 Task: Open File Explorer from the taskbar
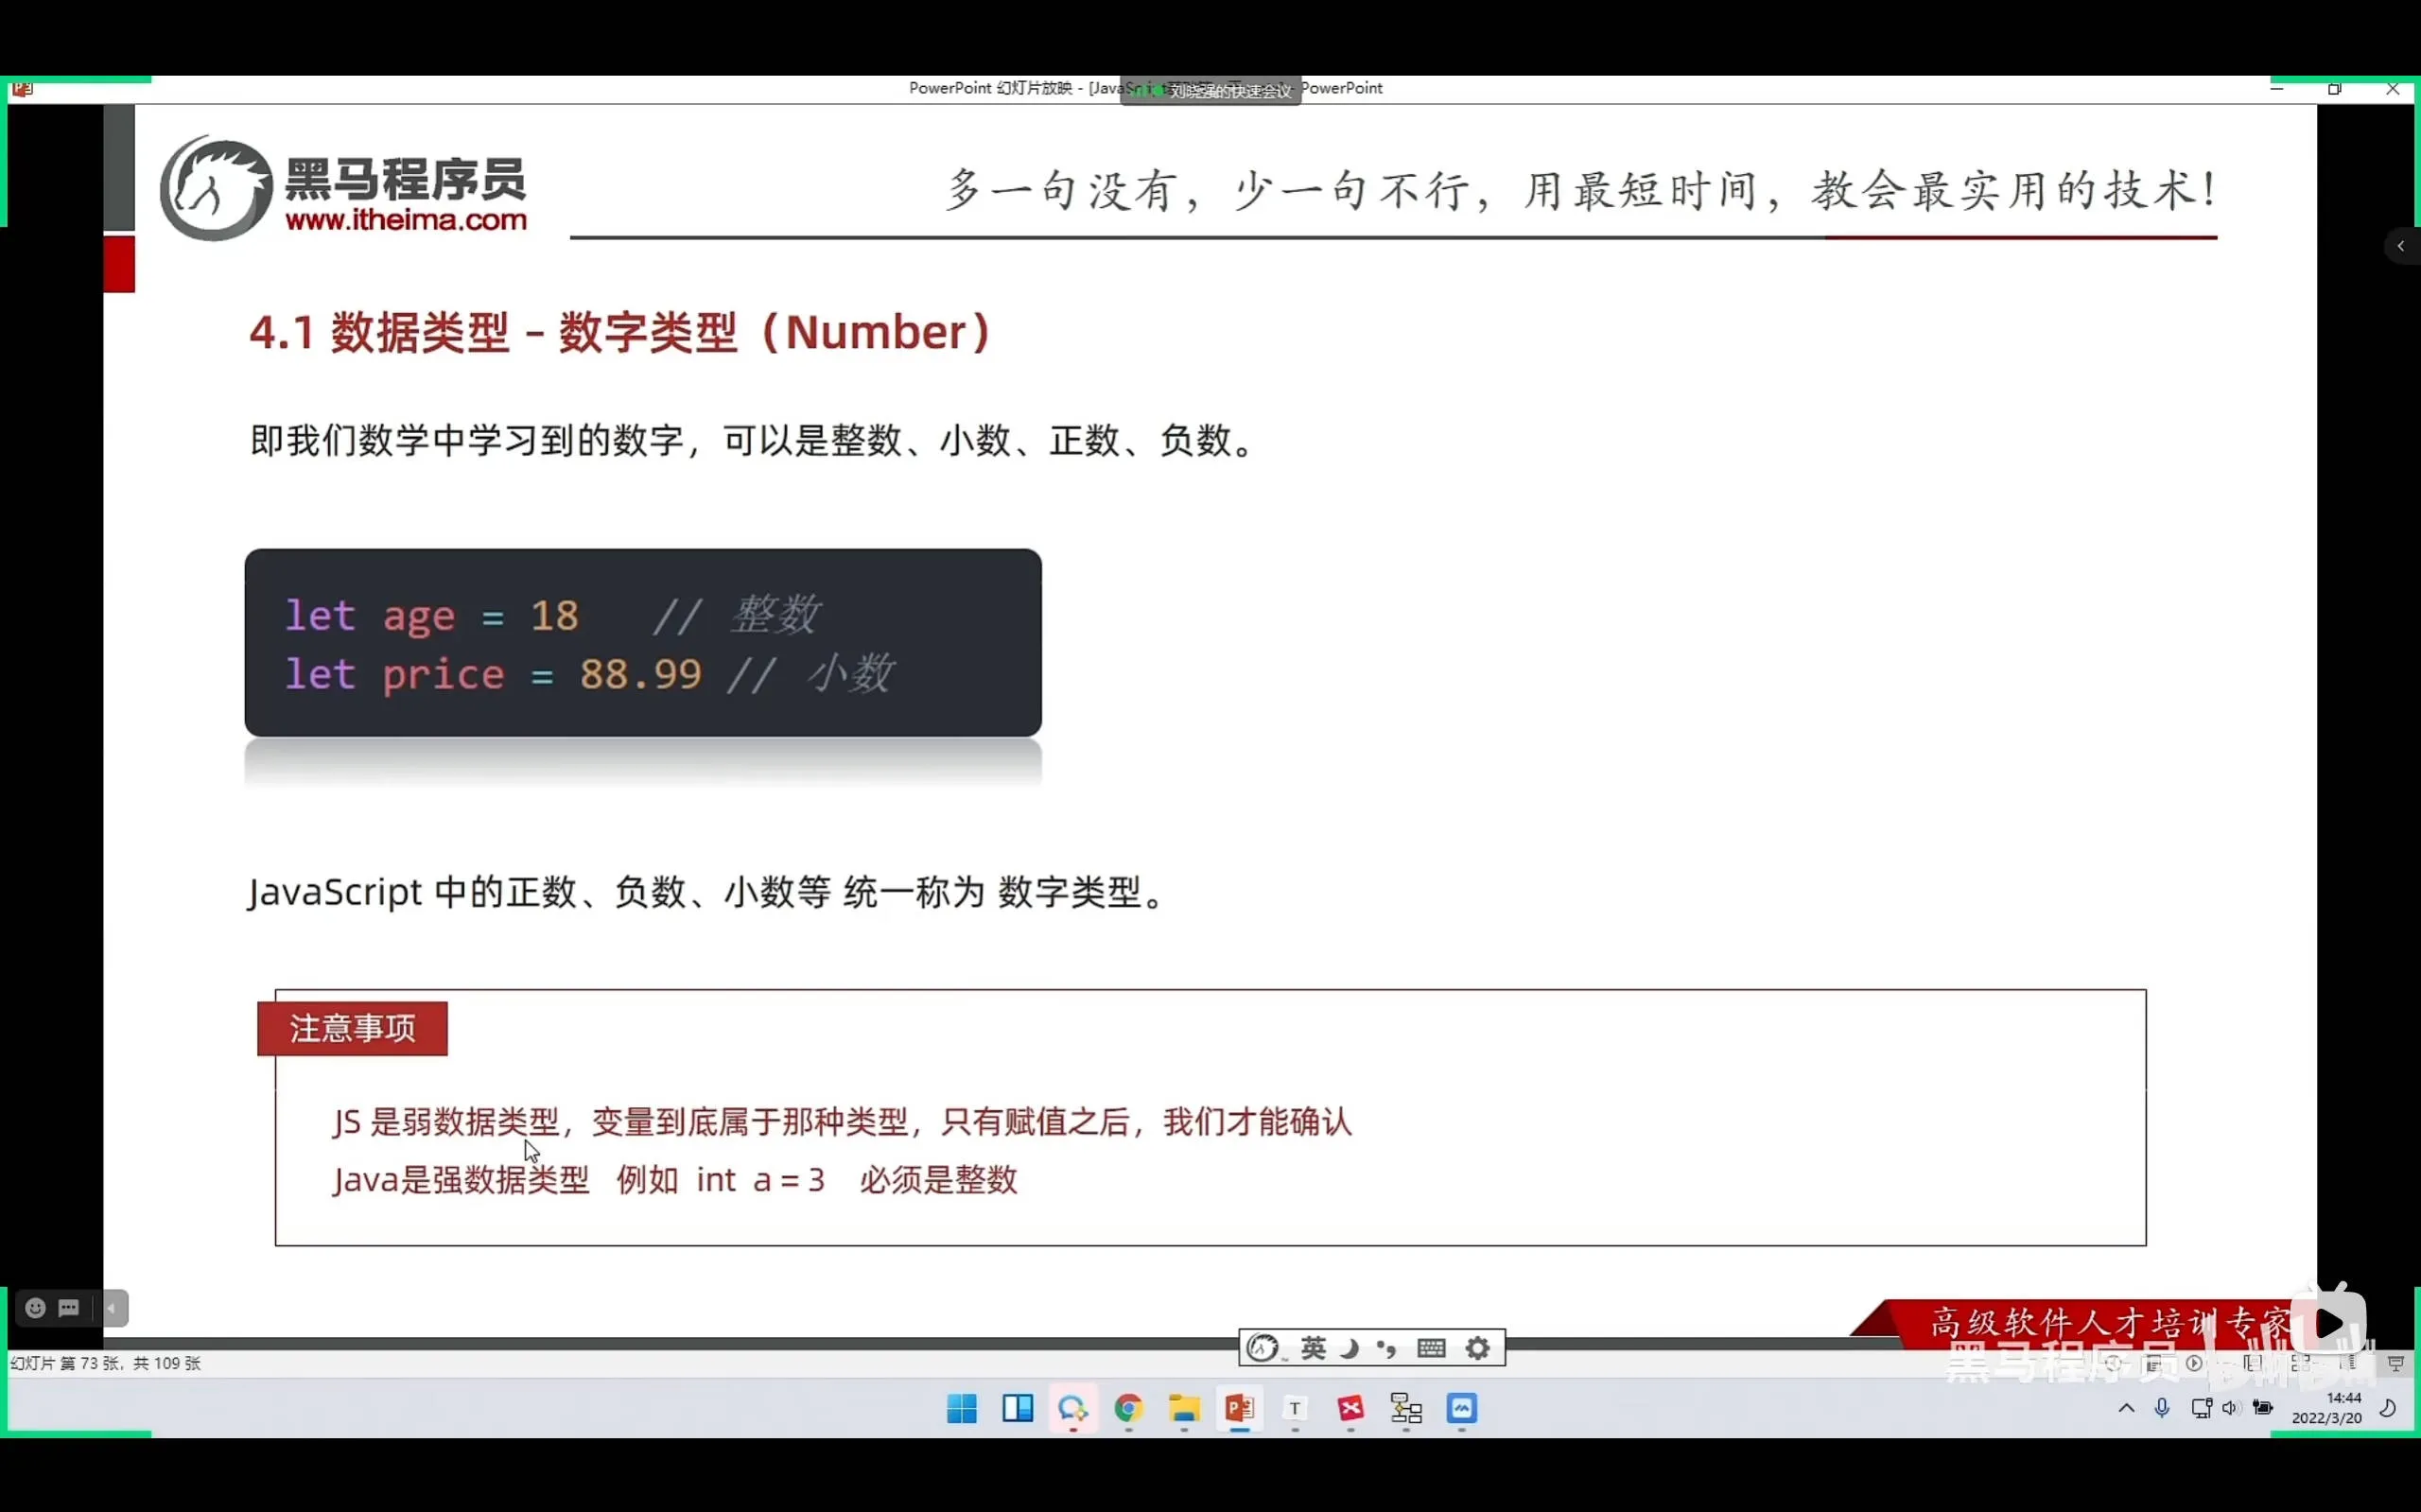1184,1408
